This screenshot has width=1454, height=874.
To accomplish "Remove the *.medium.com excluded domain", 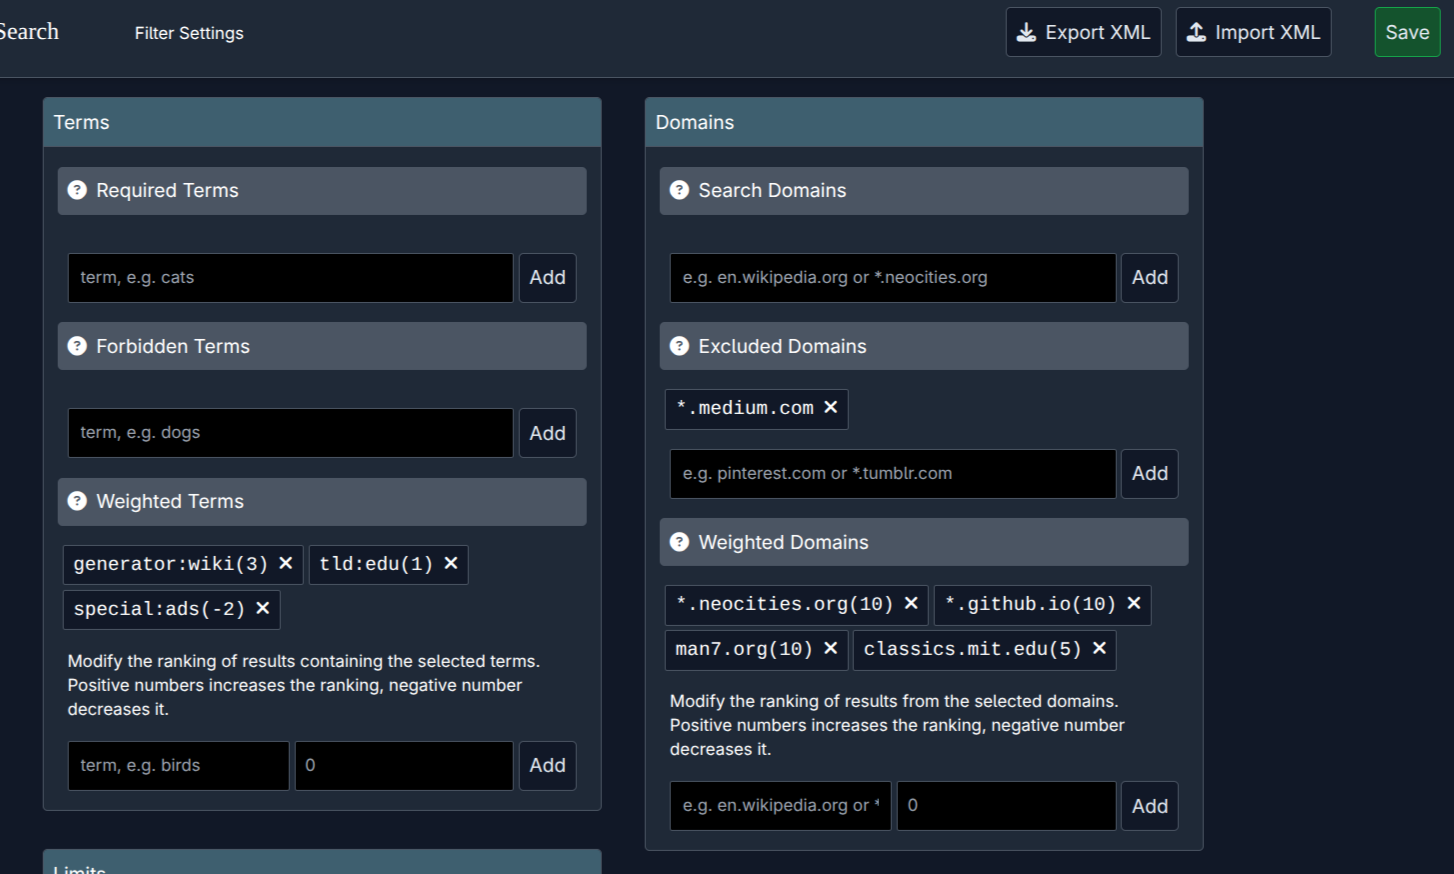I will tap(830, 407).
